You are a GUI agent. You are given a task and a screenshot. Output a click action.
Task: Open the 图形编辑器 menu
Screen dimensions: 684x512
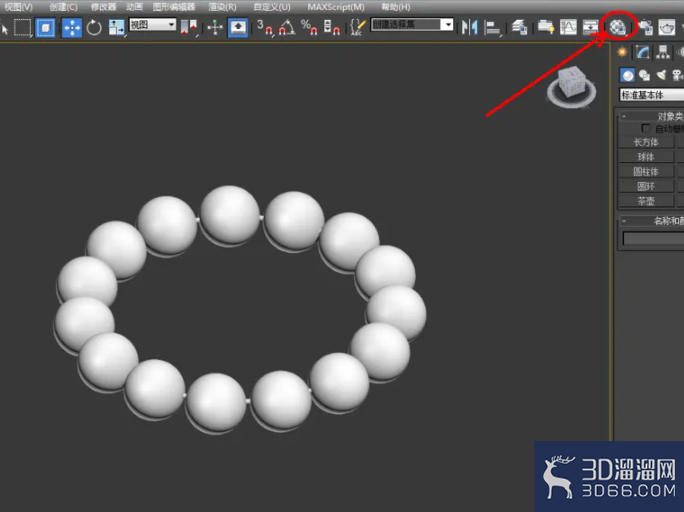click(174, 7)
